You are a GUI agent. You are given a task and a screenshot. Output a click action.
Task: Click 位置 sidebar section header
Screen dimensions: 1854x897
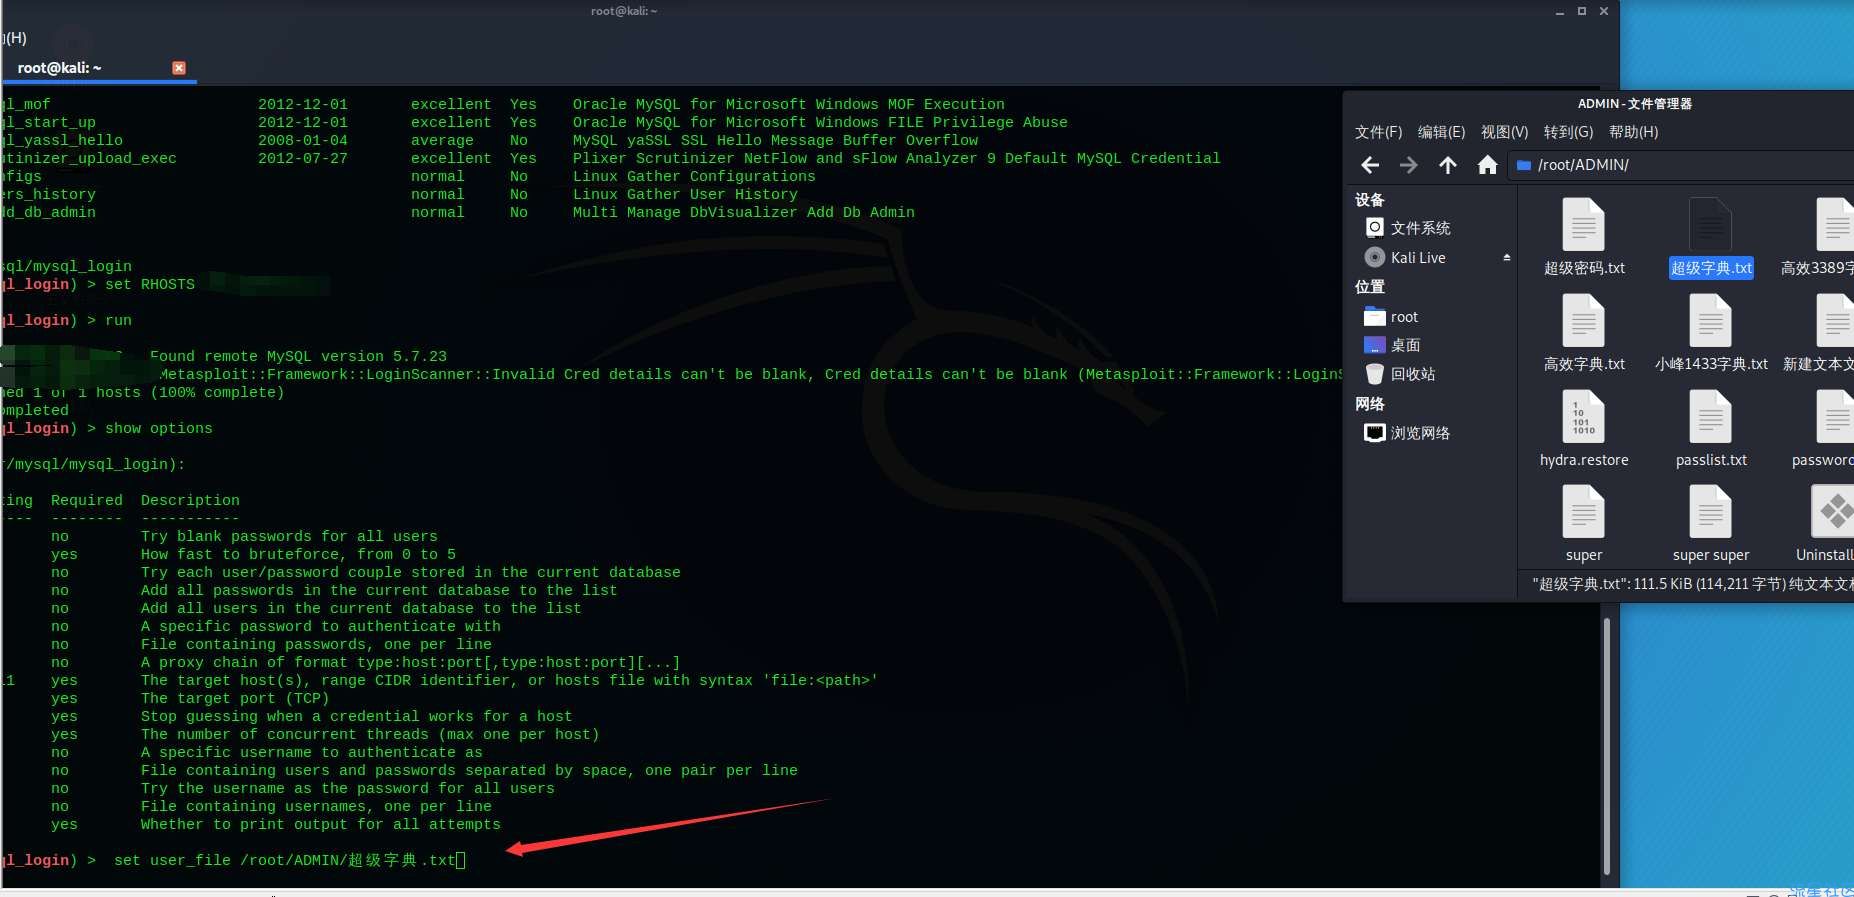(x=1369, y=287)
